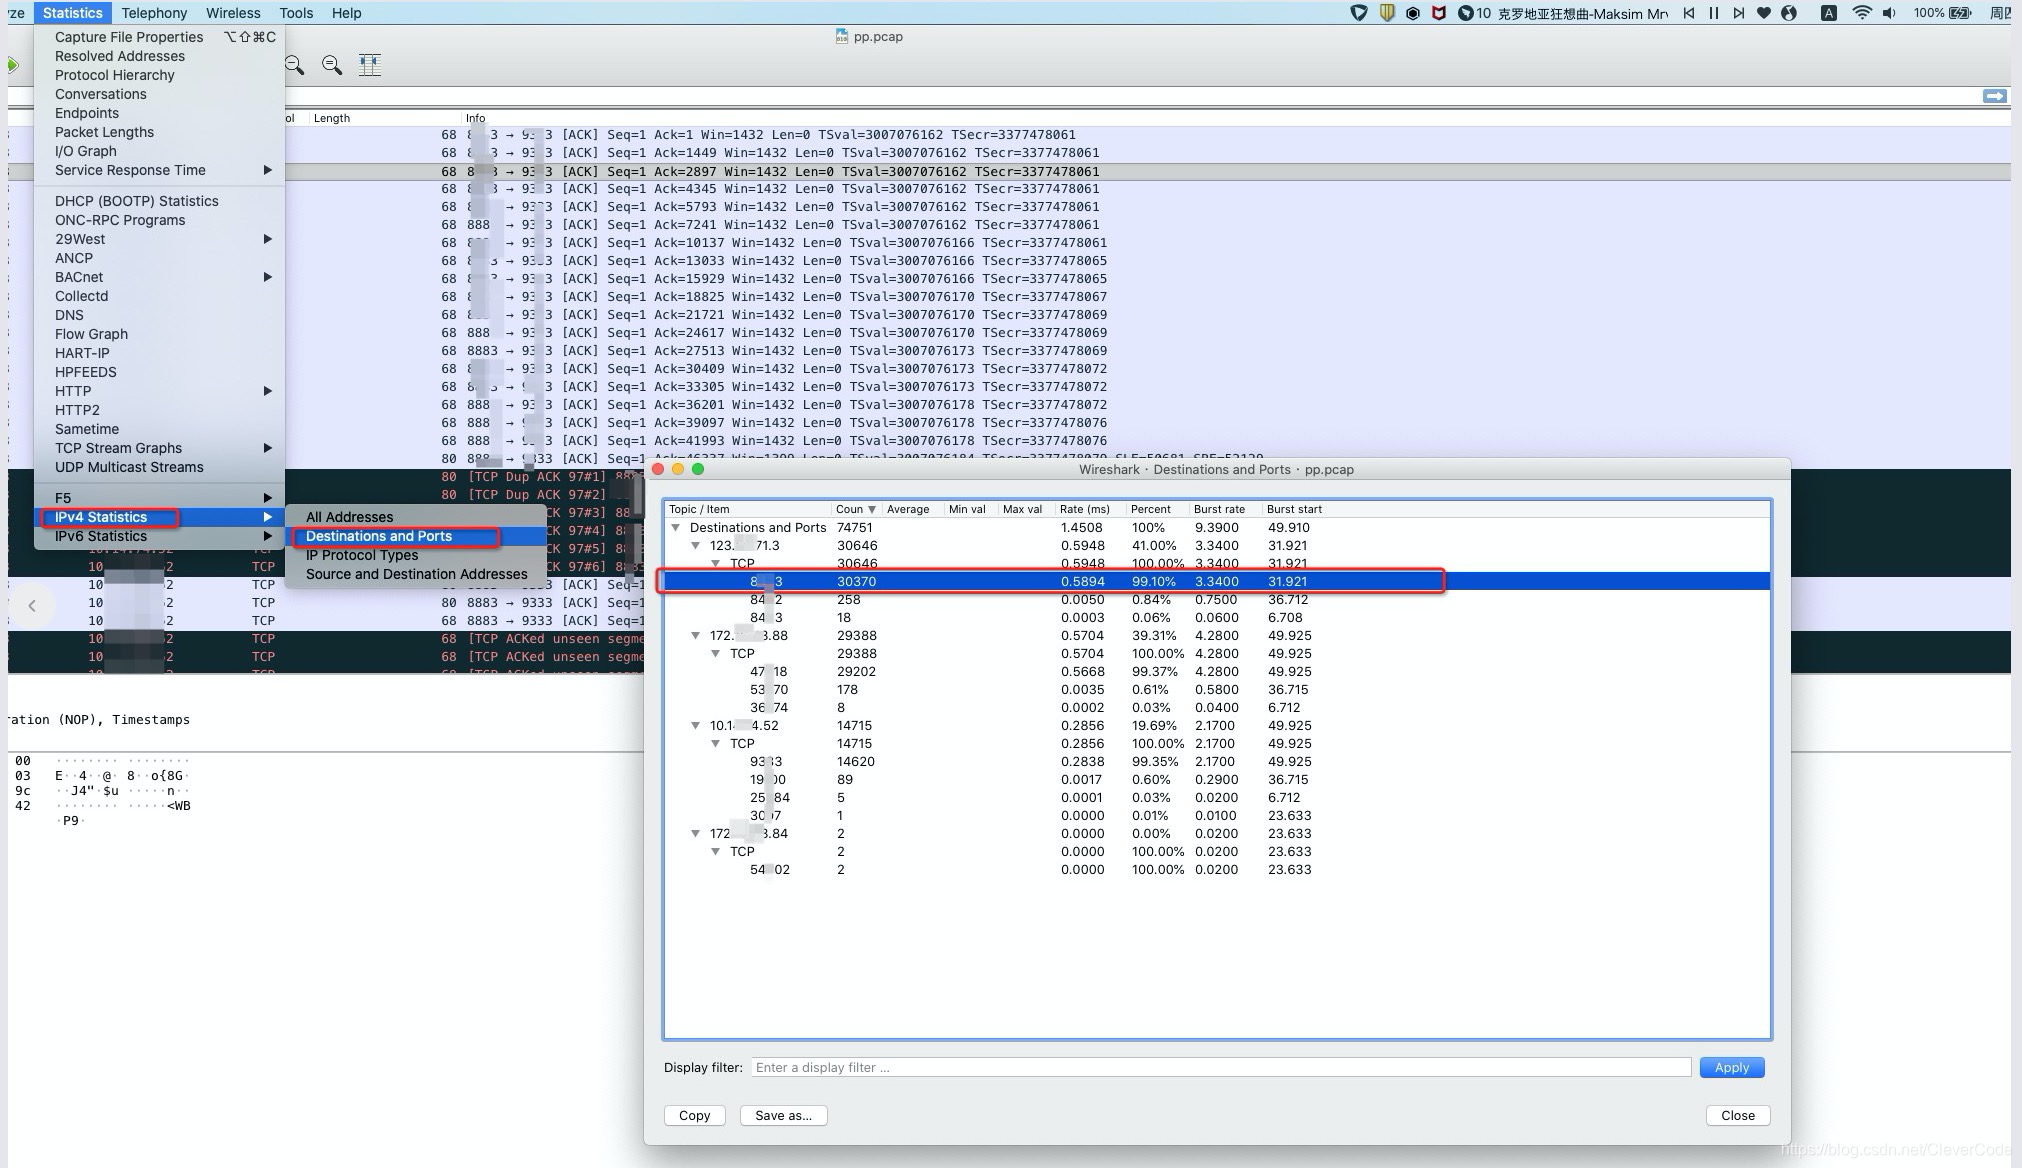Expand the HTTP submenu item

(x=160, y=391)
